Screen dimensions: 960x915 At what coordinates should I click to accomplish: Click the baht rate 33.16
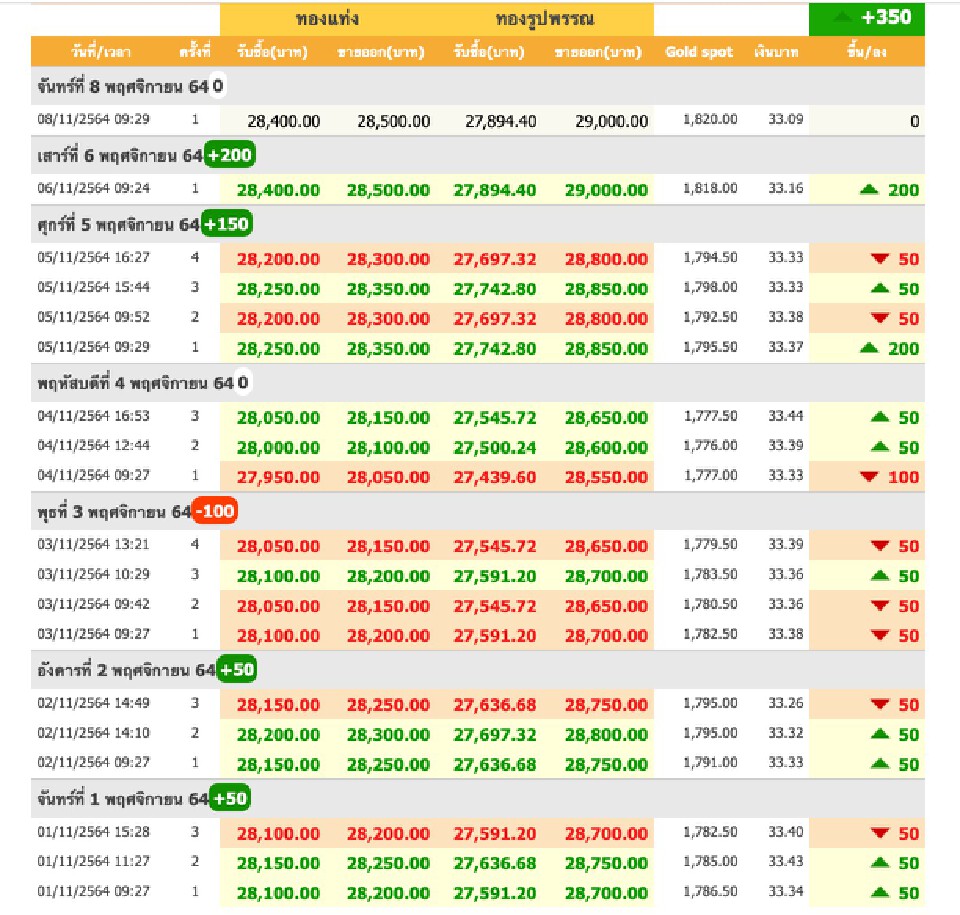click(x=786, y=188)
